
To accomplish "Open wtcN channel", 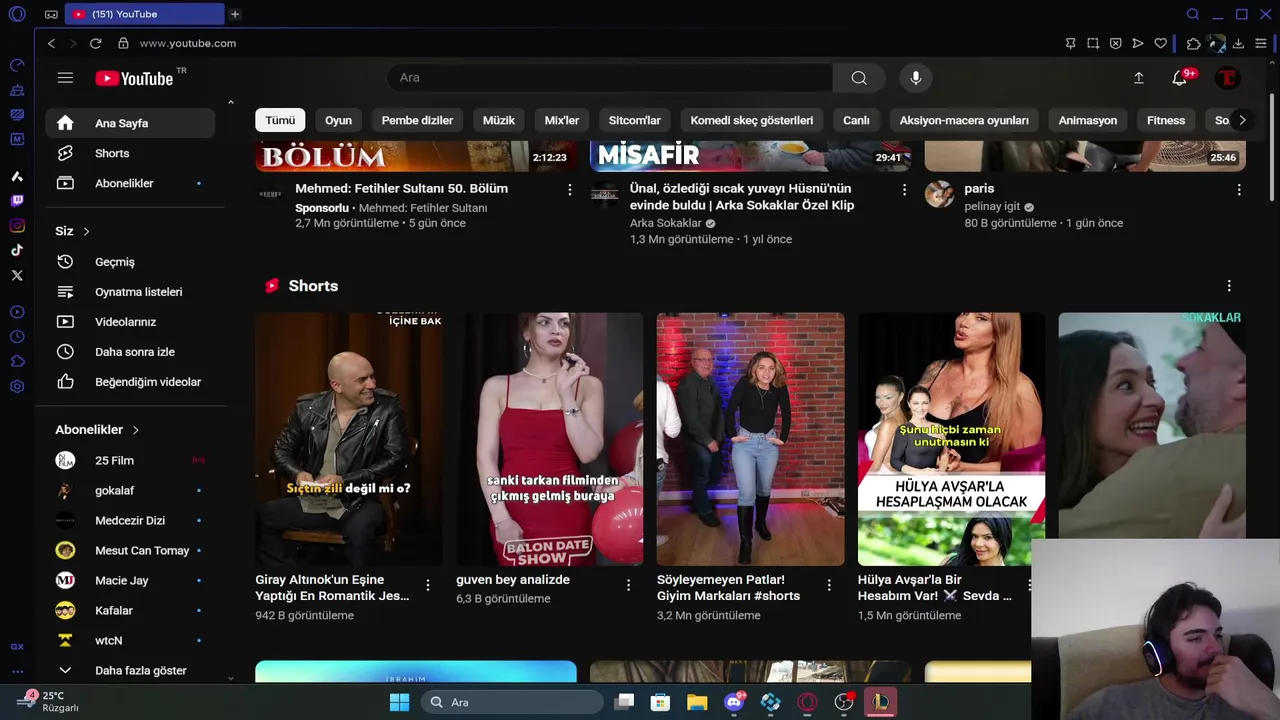I will [x=130, y=640].
